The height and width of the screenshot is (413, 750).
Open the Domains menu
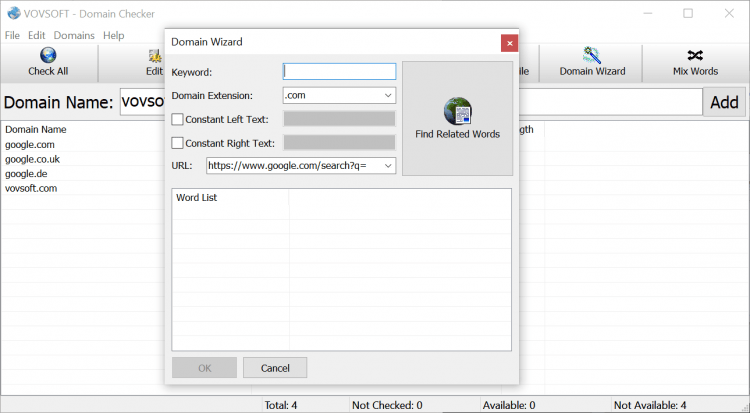click(74, 35)
